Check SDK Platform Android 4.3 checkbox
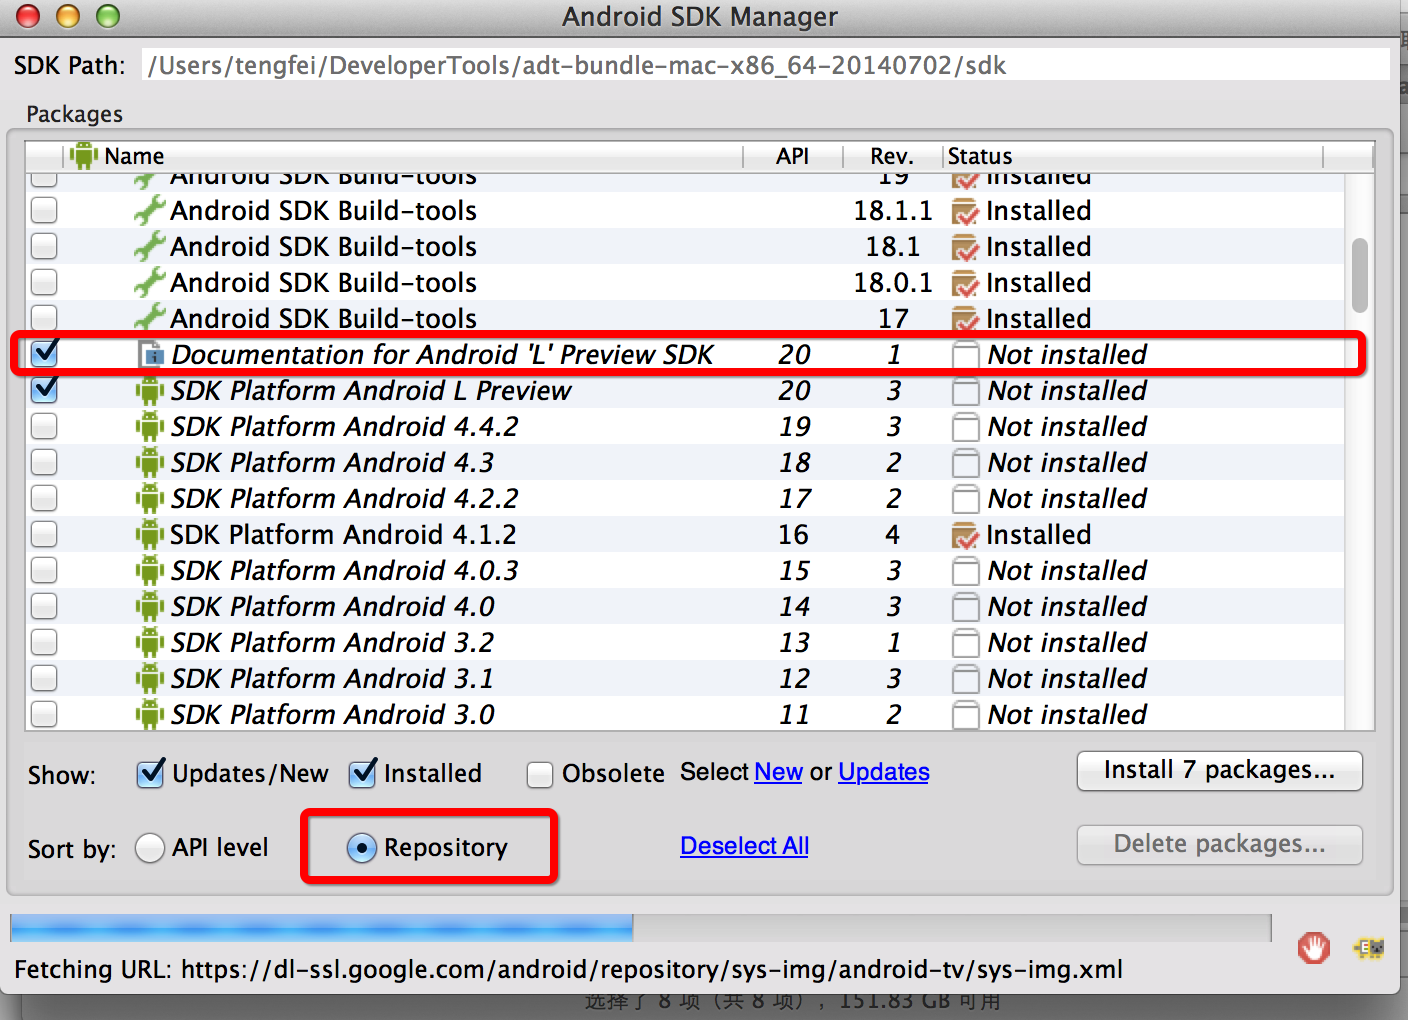This screenshot has height=1020, width=1408. tap(44, 462)
